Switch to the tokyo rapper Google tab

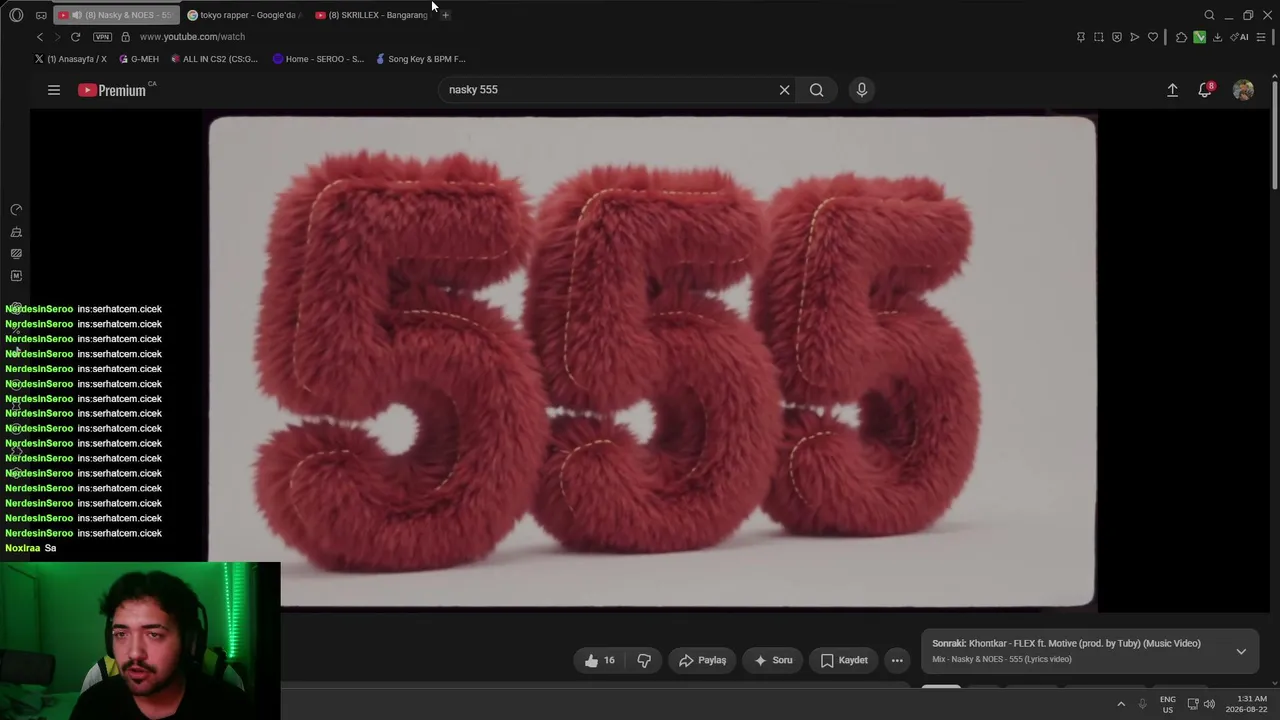243,15
